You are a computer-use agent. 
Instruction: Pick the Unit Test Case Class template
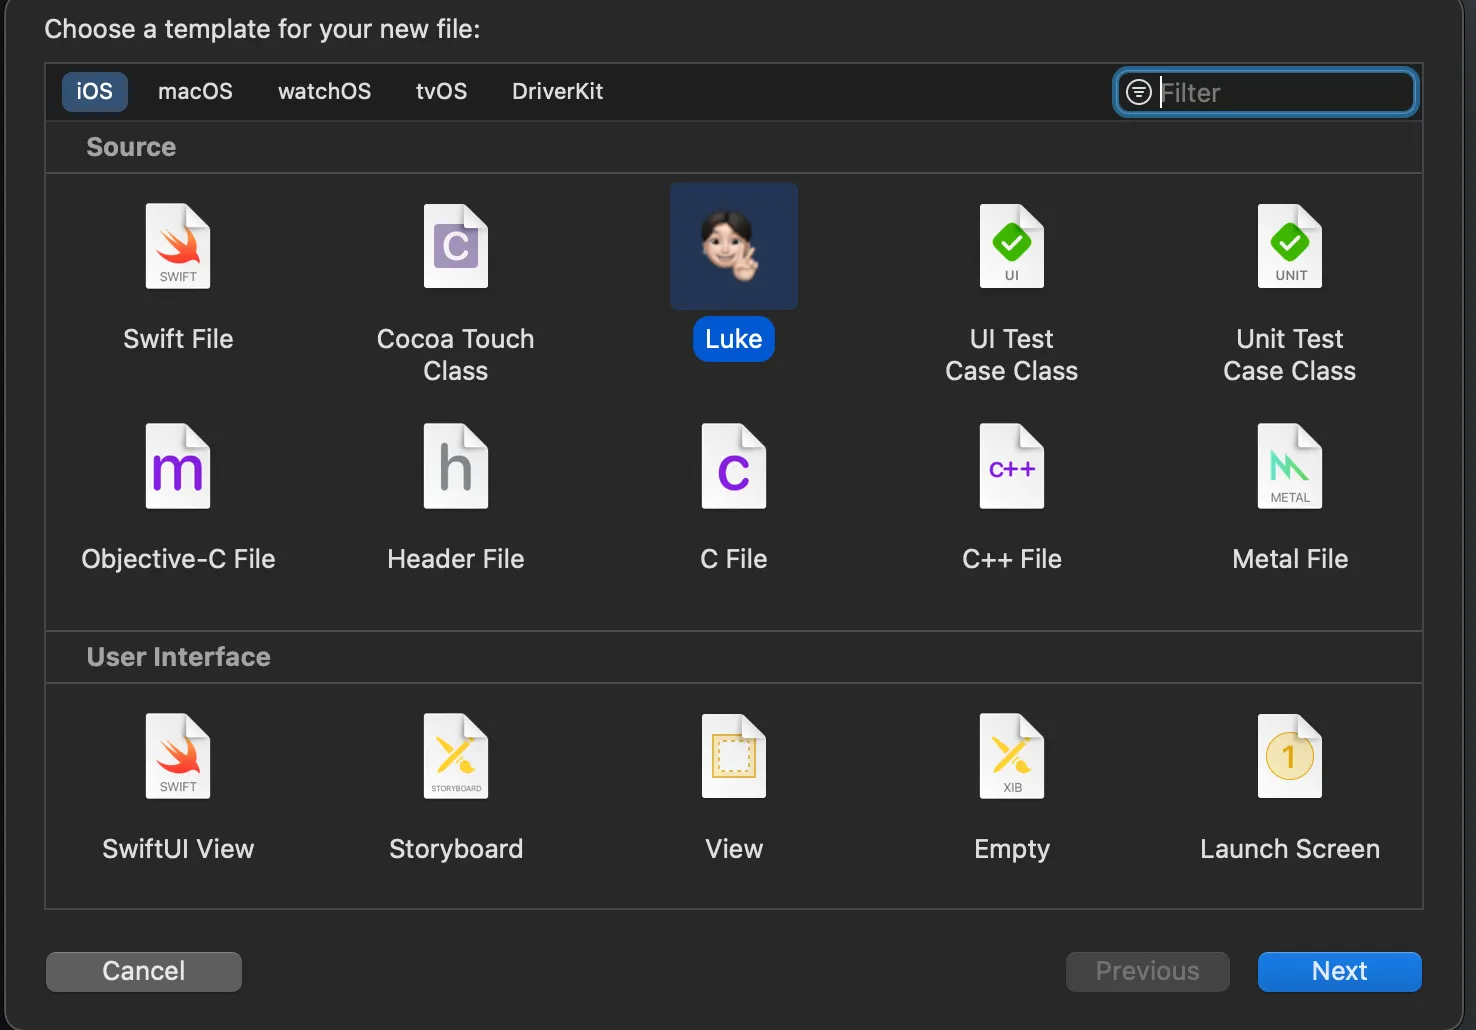point(1289,247)
